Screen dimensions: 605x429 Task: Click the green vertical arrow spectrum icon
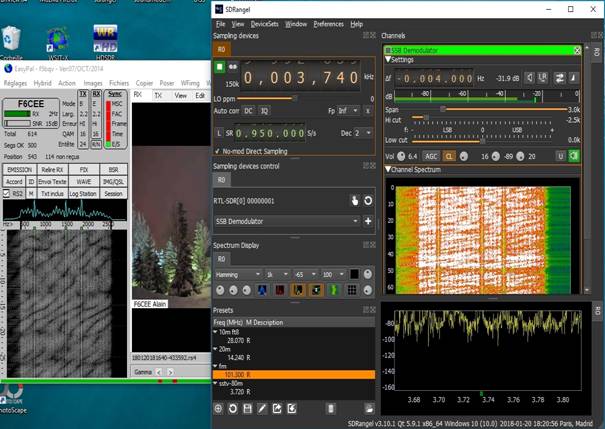tap(334, 290)
